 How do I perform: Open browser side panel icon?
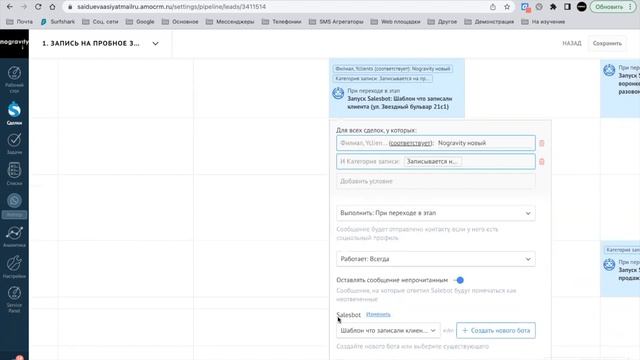pyautogui.click(x=567, y=7)
